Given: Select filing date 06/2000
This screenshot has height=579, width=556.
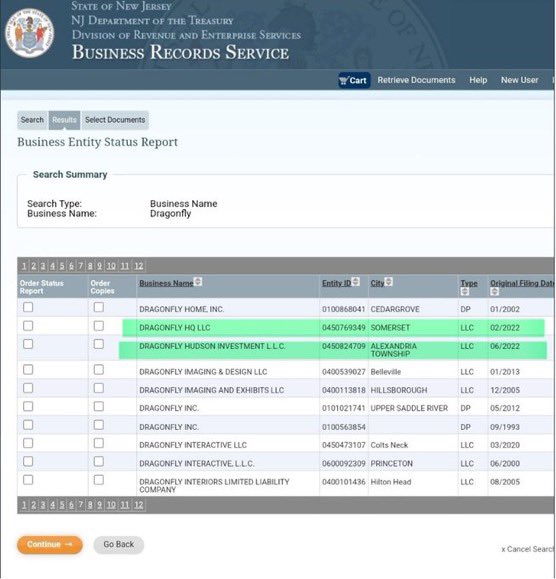Looking at the screenshot, I should point(505,463).
